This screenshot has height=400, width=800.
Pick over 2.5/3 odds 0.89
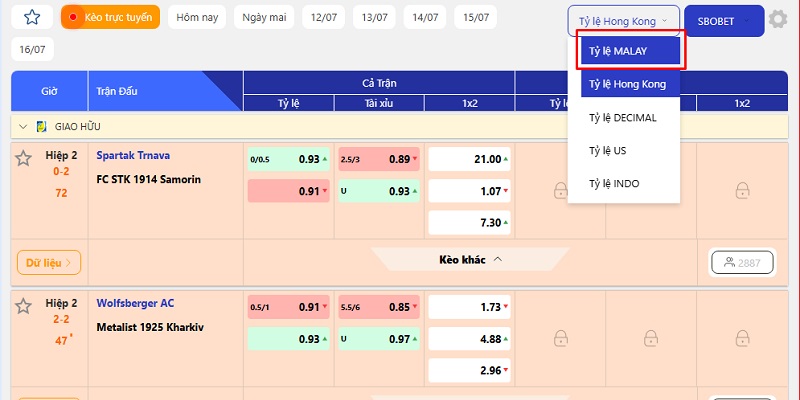(x=379, y=159)
